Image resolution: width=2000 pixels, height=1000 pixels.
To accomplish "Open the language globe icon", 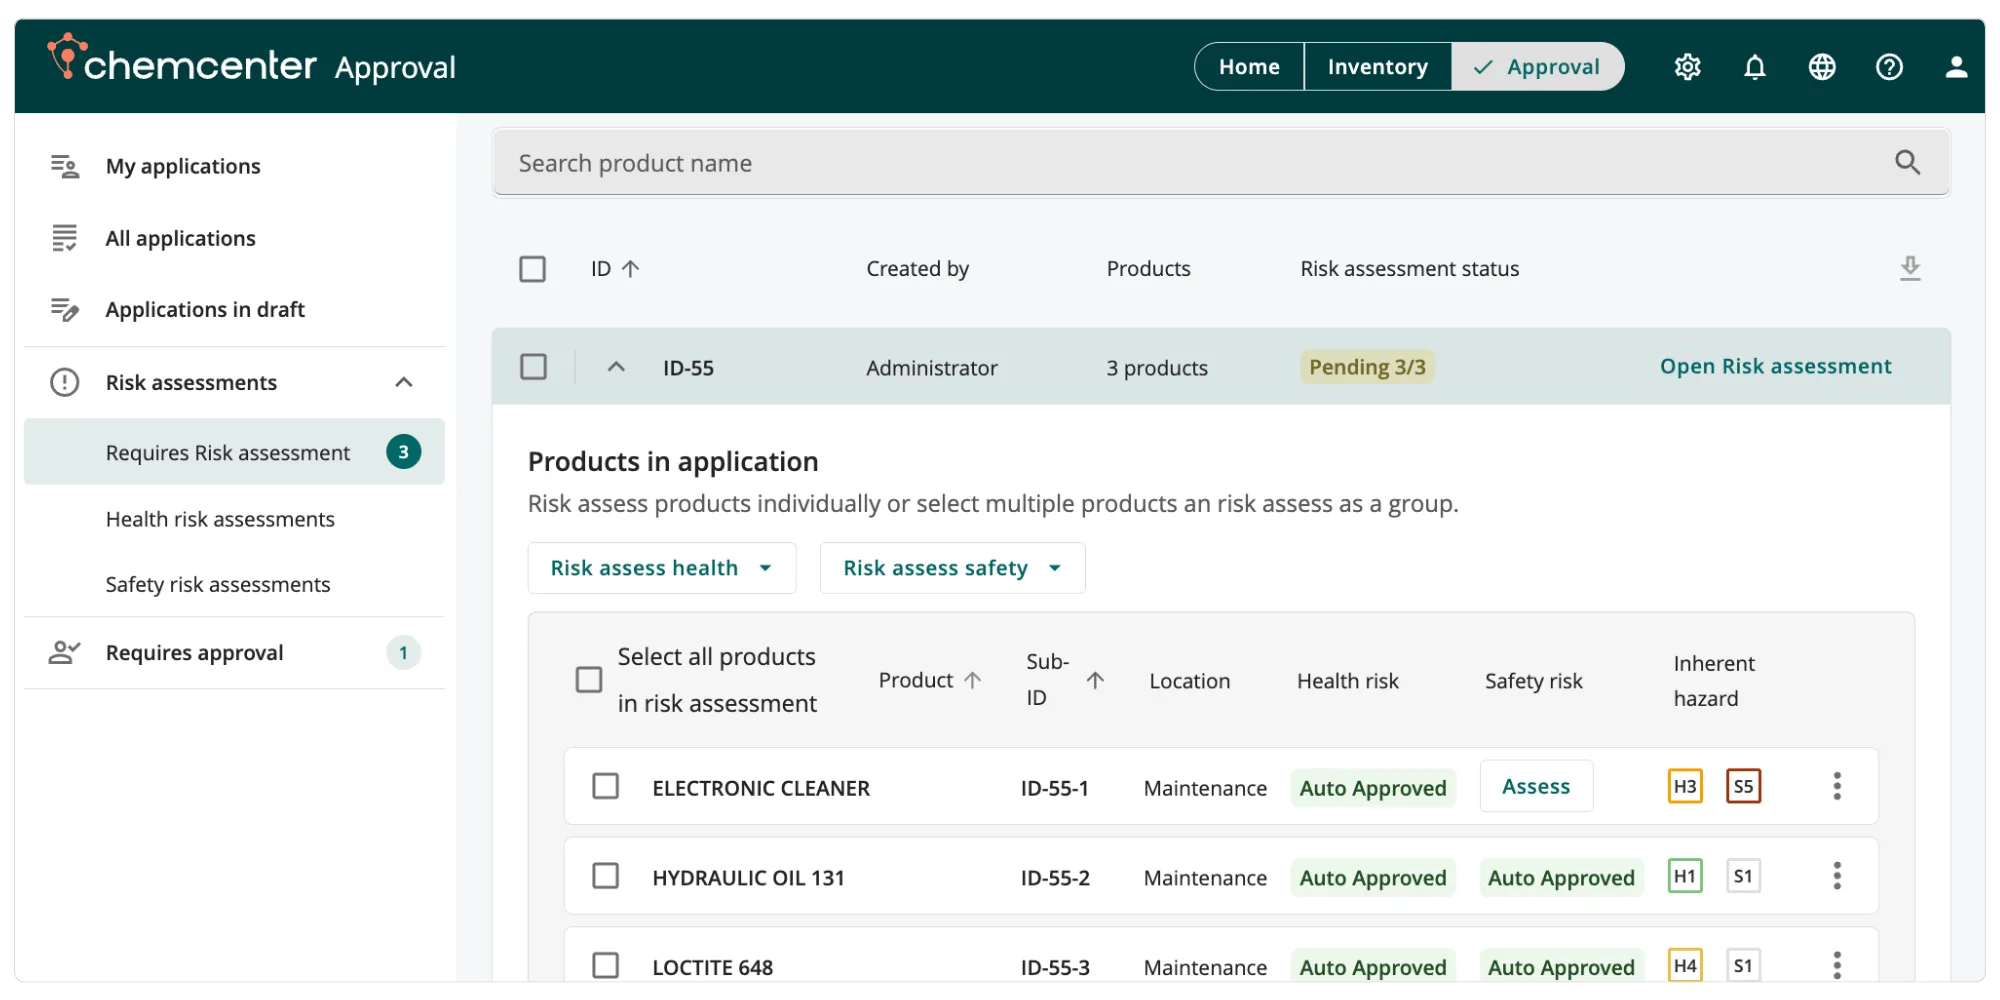I will pyautogui.click(x=1822, y=67).
